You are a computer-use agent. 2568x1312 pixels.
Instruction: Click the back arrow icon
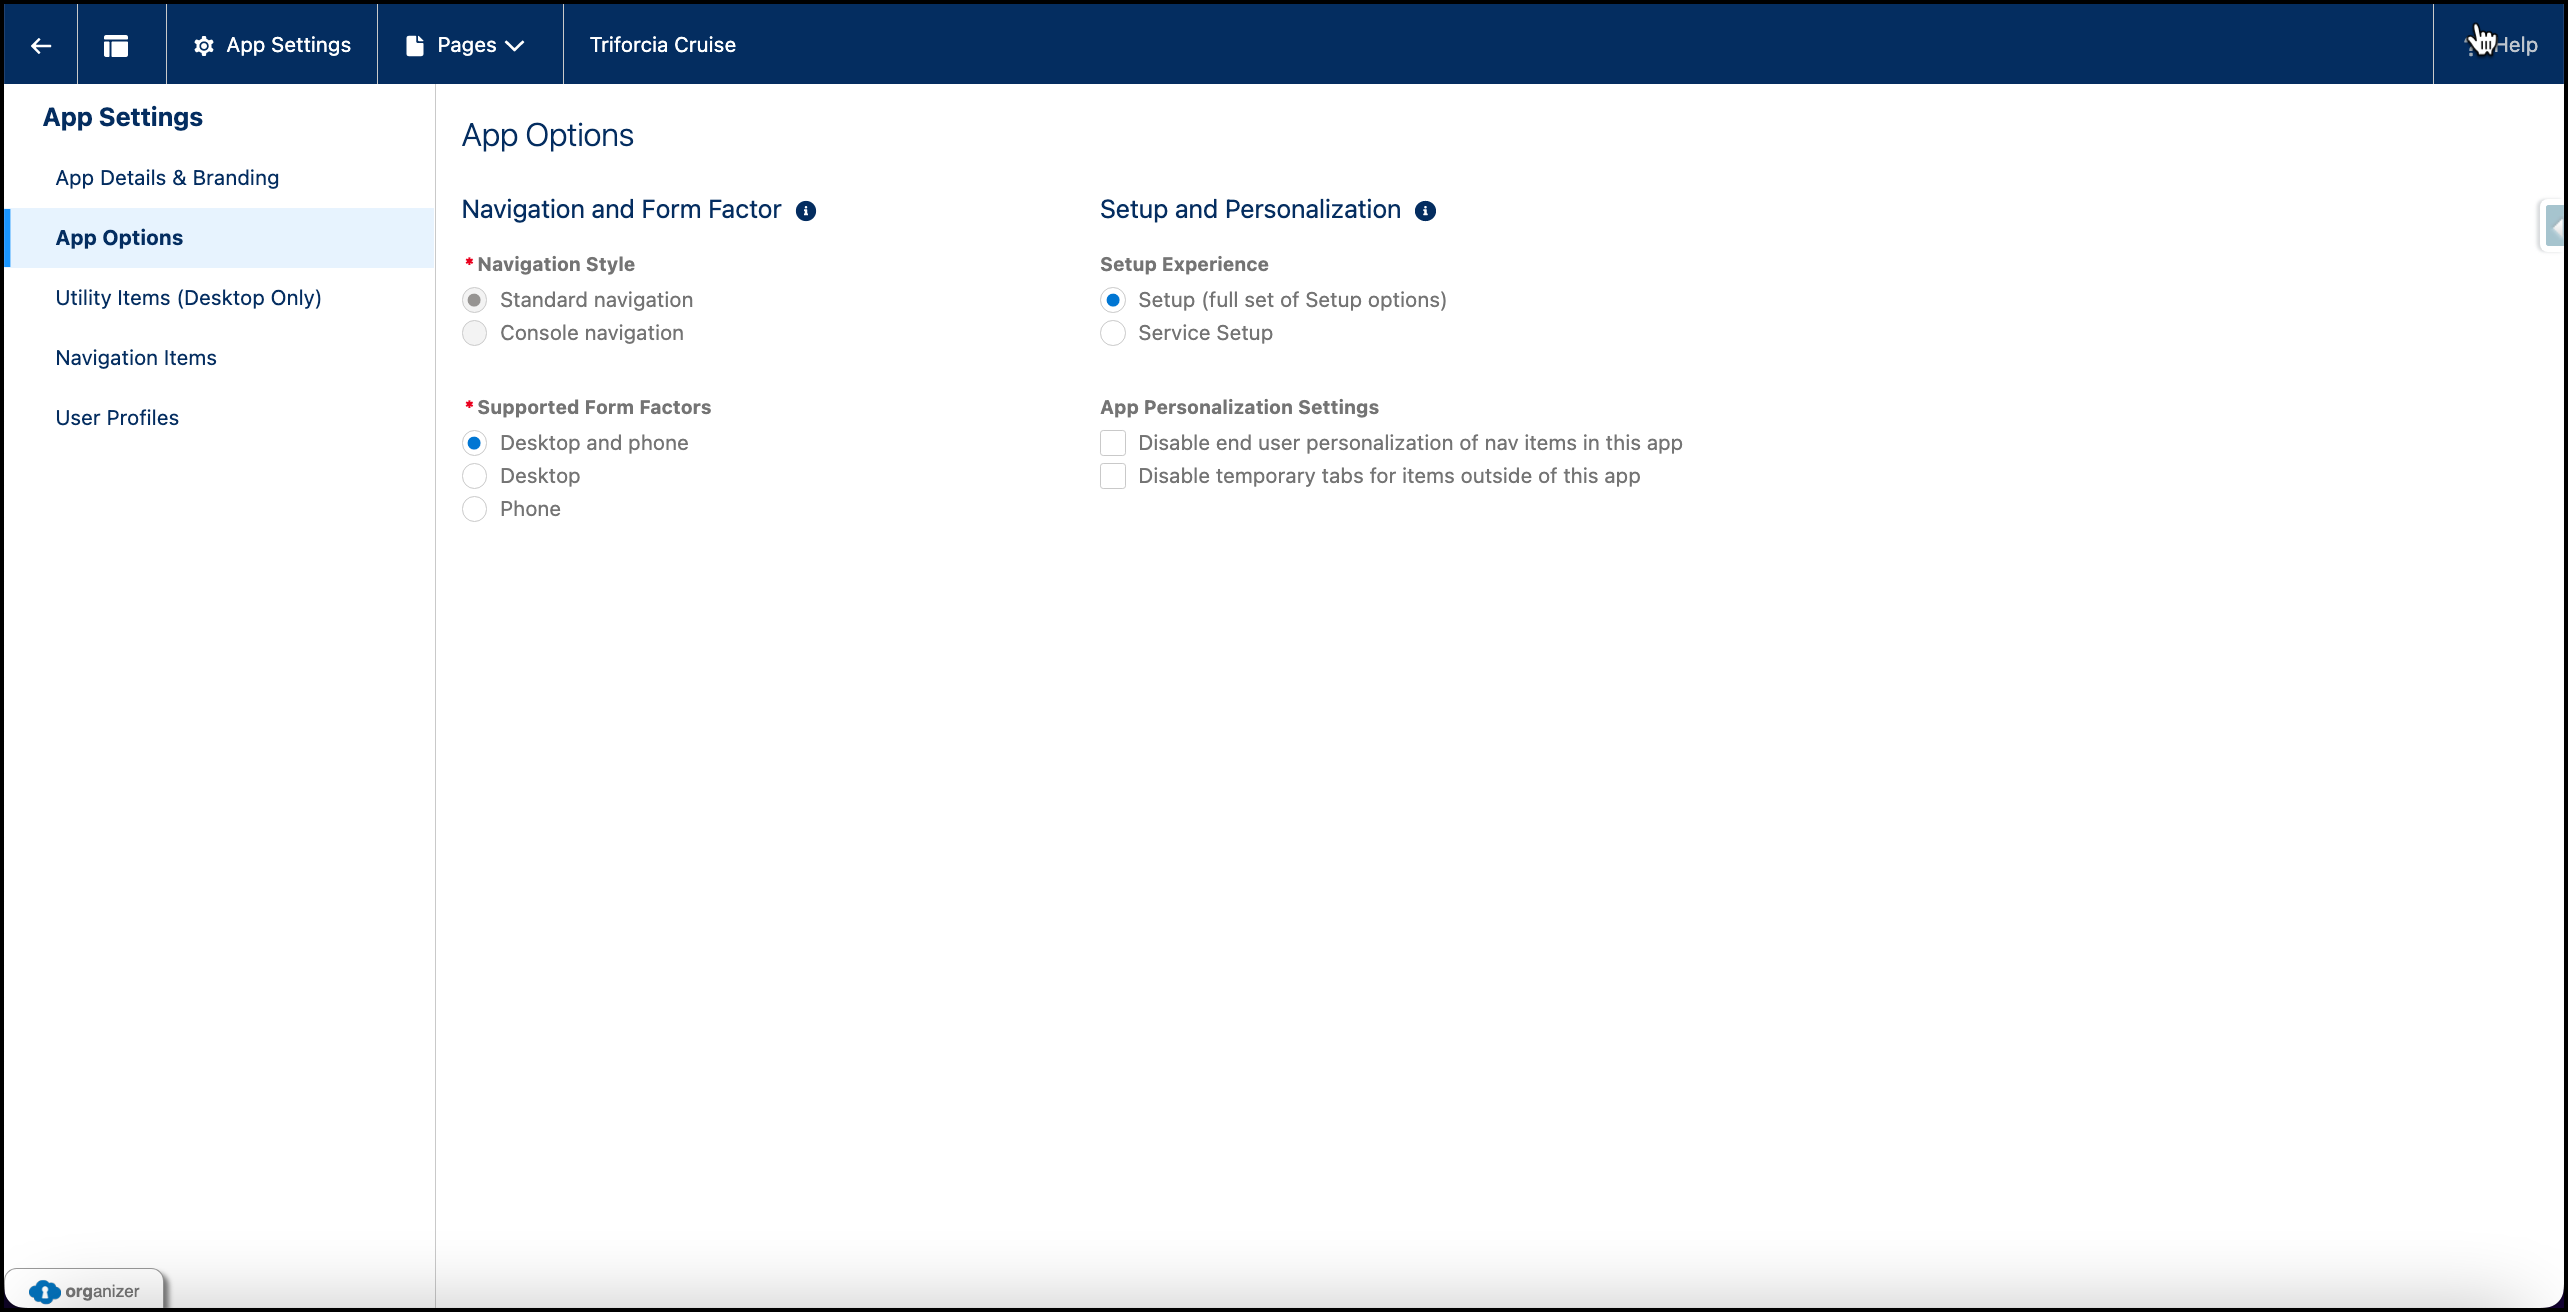point(41,45)
